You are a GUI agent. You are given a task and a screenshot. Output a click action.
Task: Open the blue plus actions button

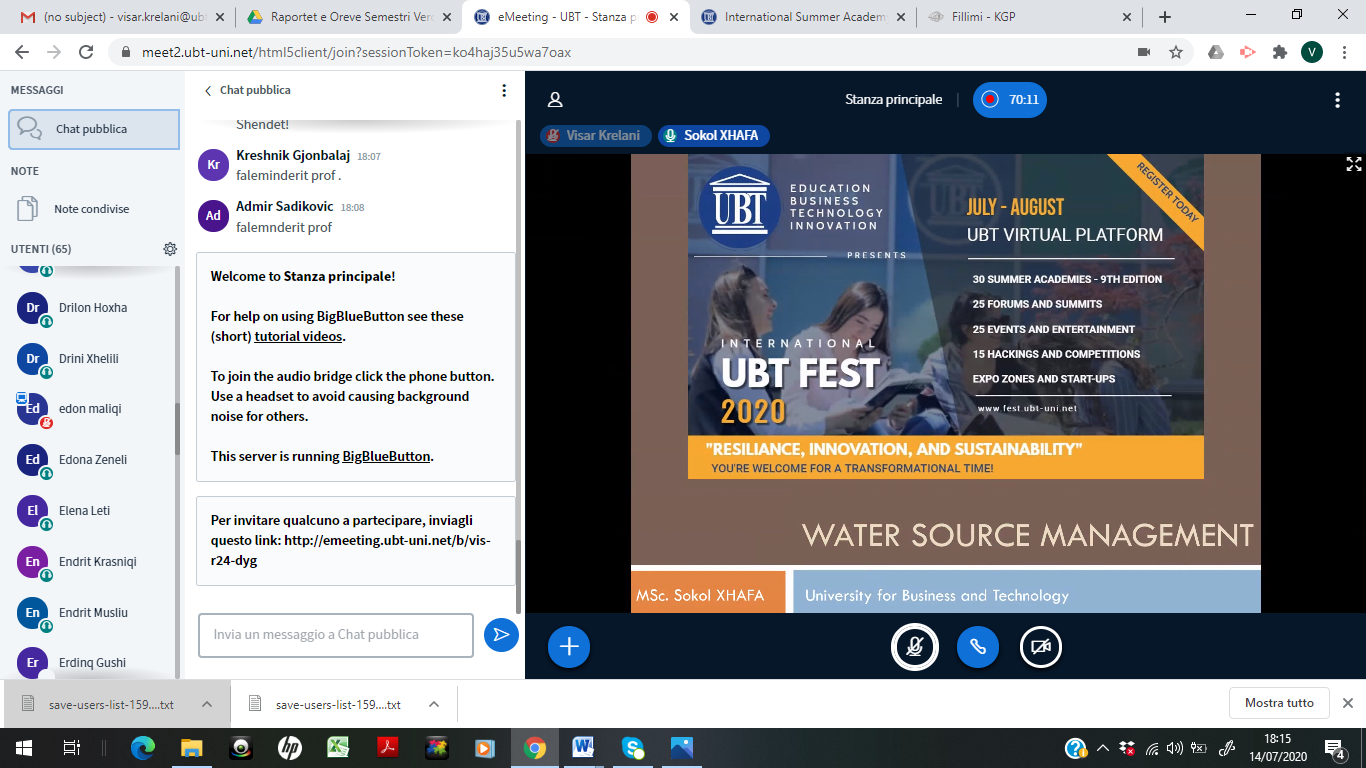pos(569,647)
